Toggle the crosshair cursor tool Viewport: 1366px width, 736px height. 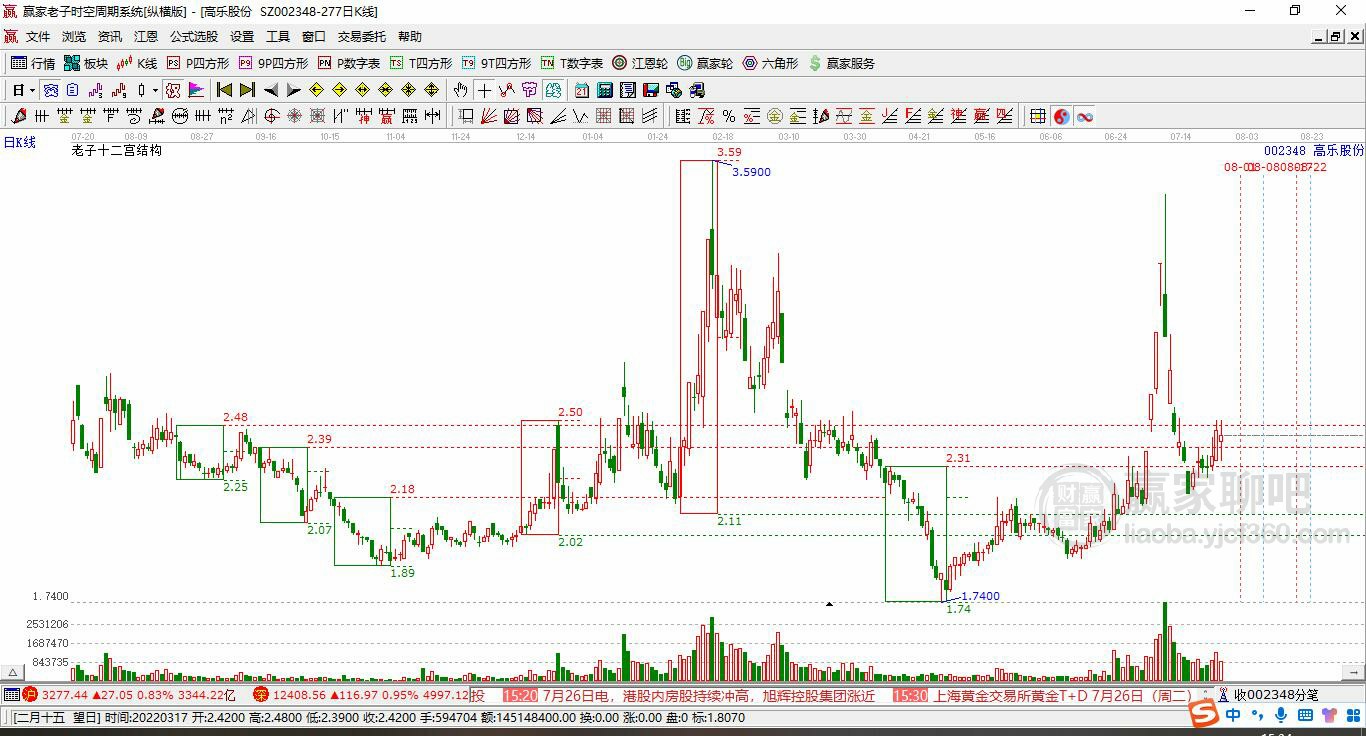point(484,90)
